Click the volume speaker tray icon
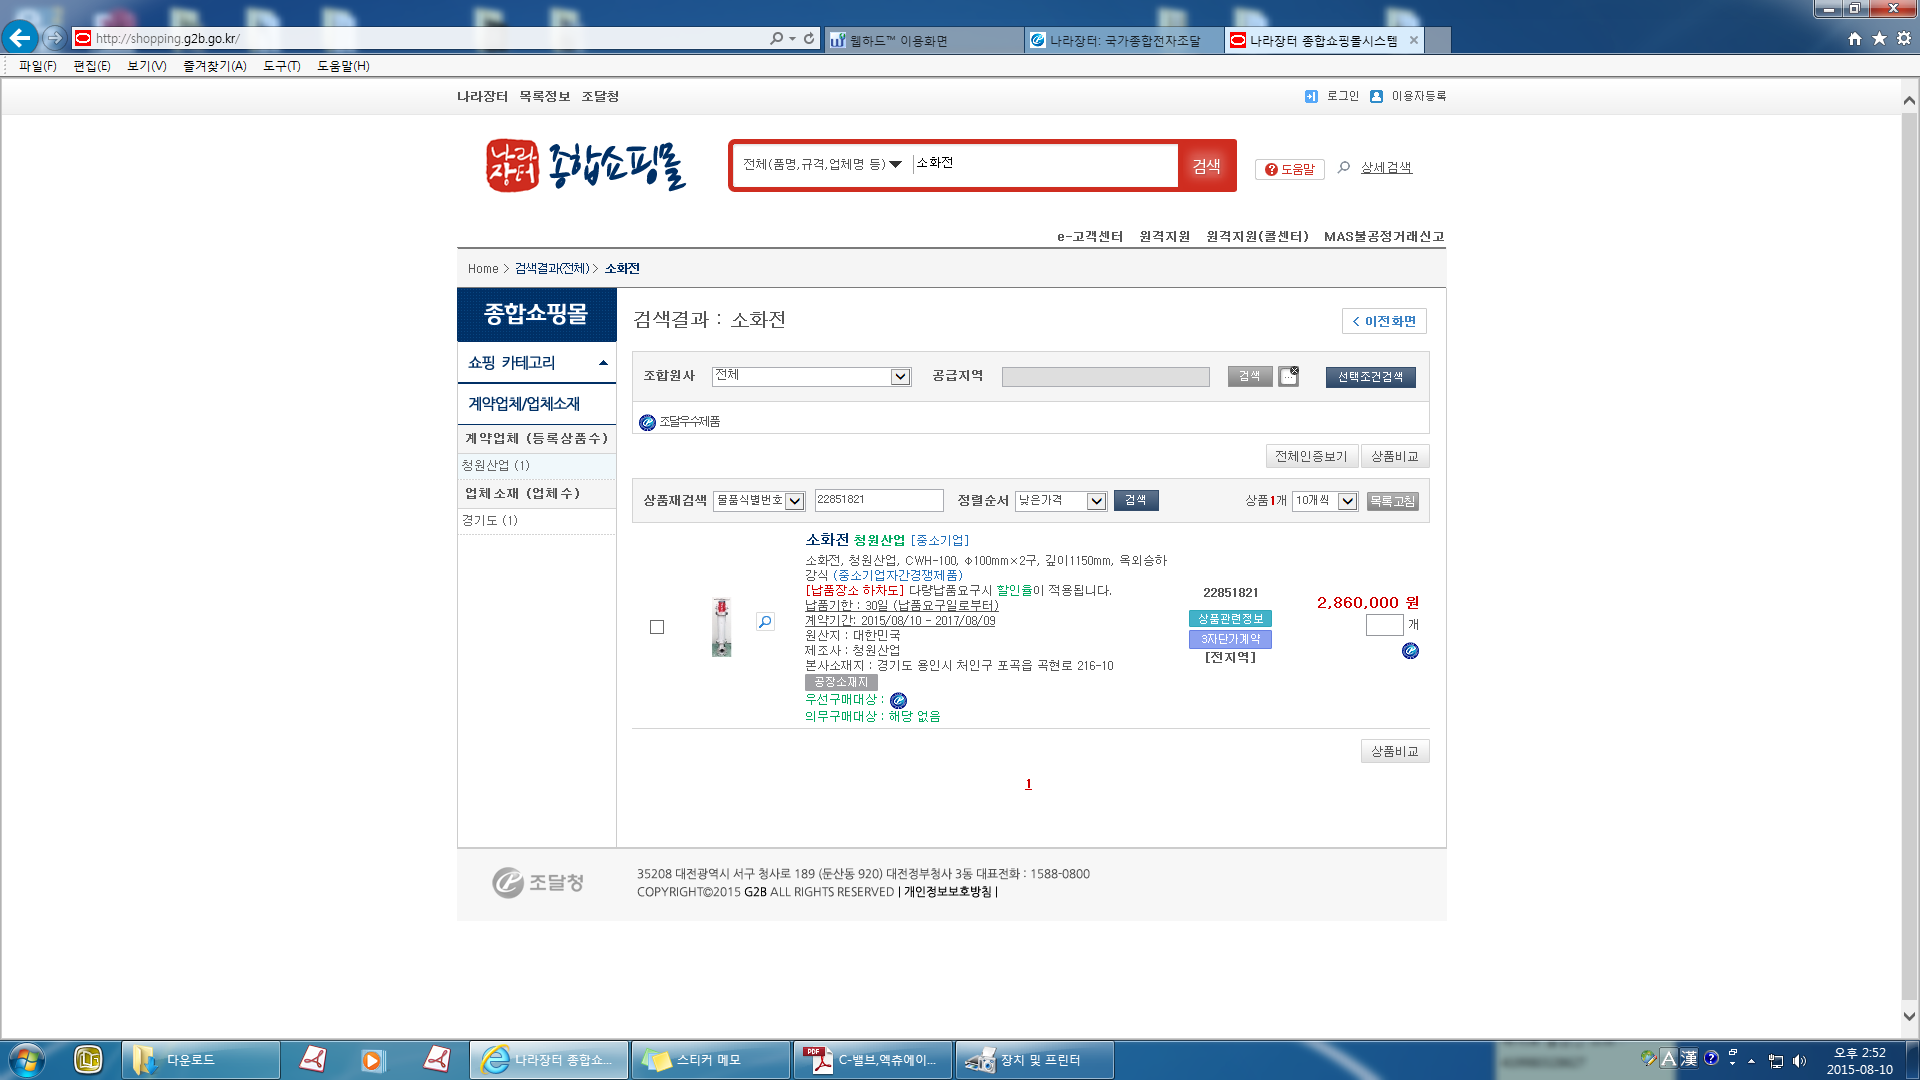The width and height of the screenshot is (1920, 1080). pos(1800,1061)
